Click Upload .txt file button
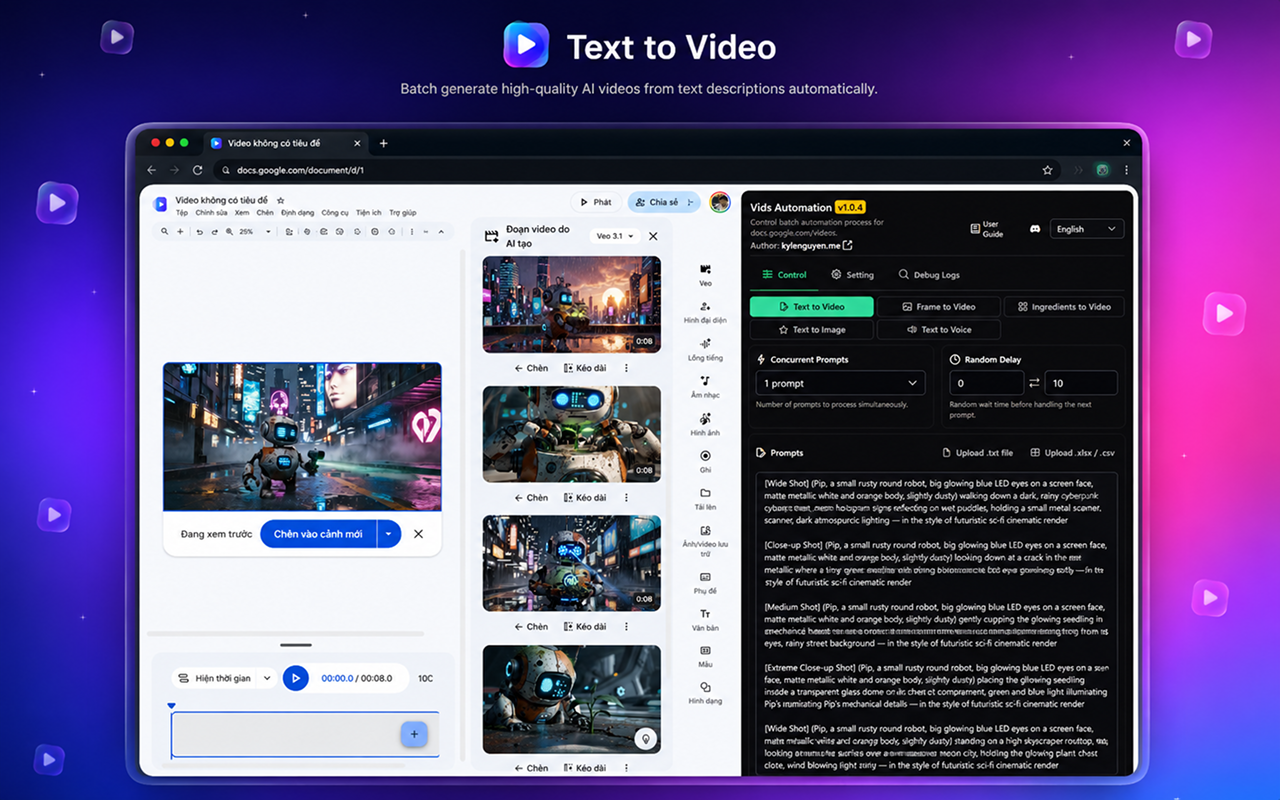The height and width of the screenshot is (800, 1280). tap(977, 453)
